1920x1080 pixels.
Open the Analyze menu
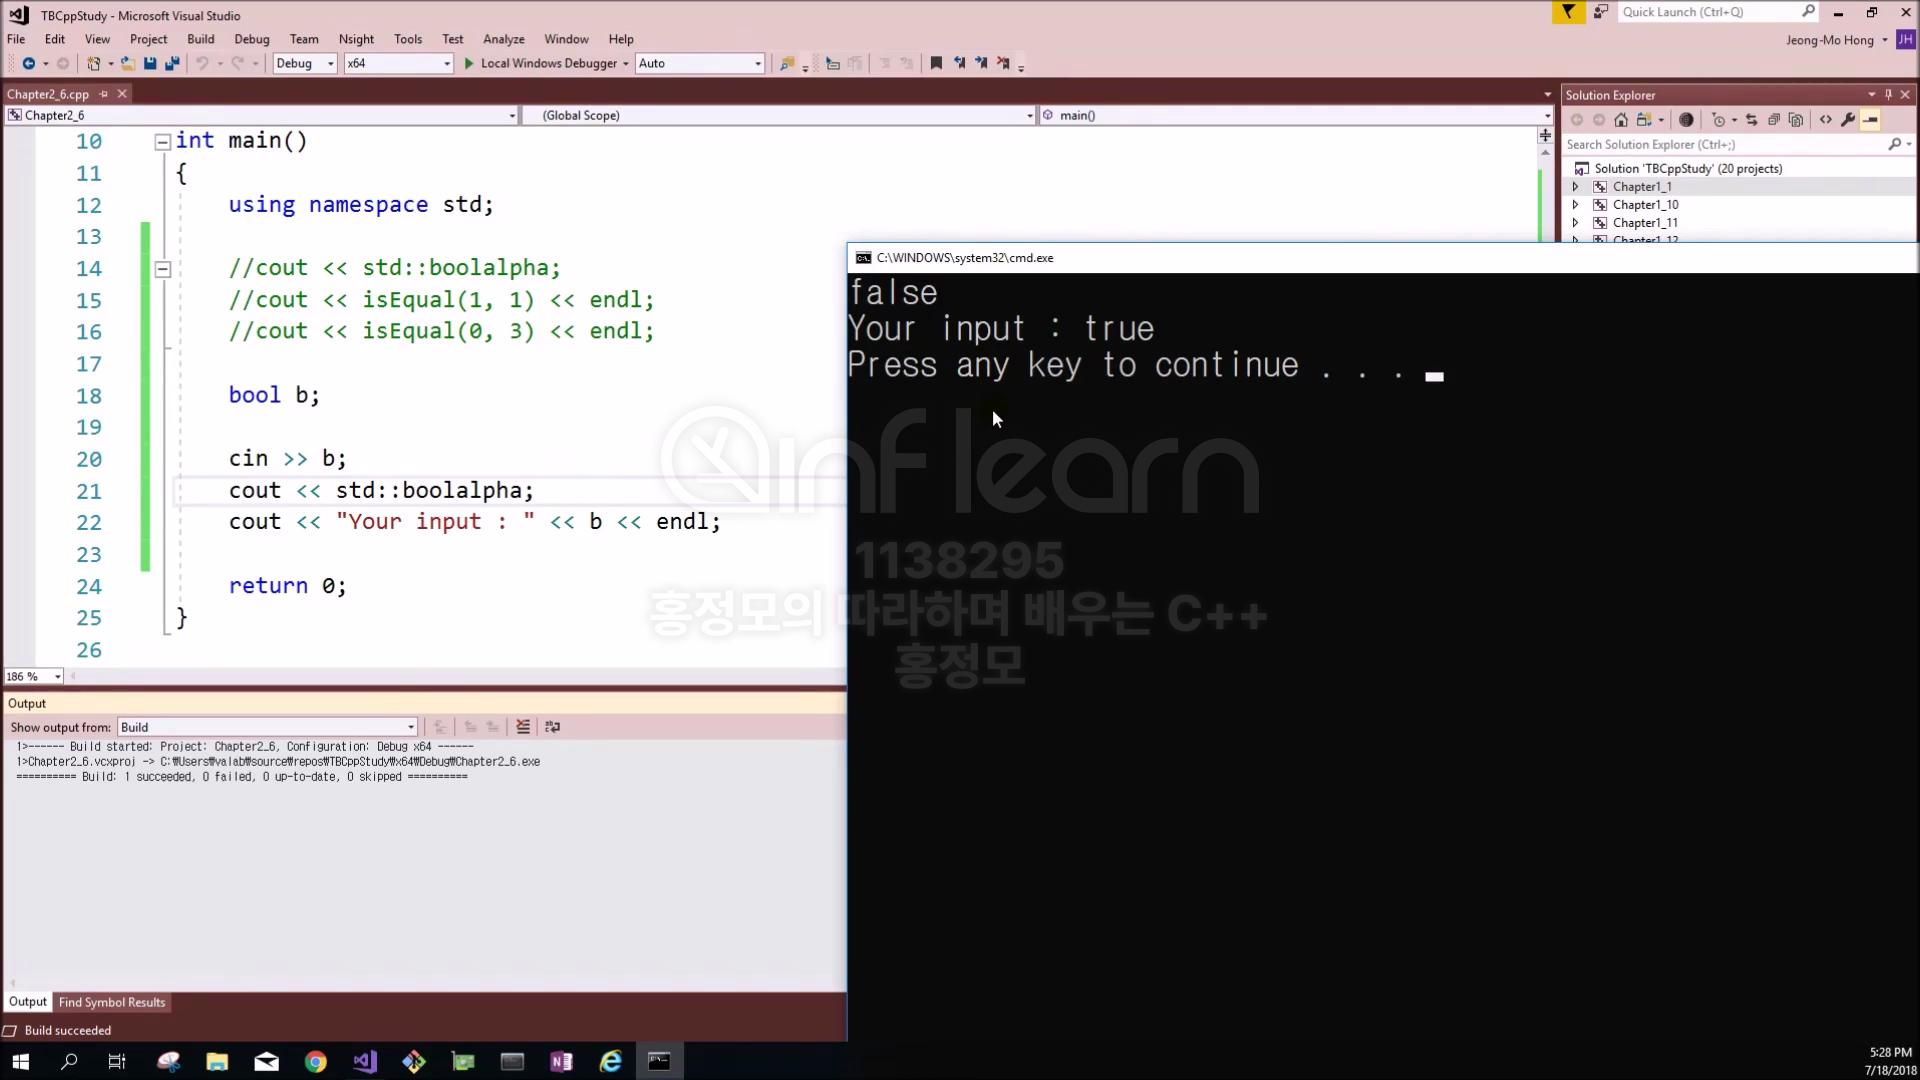(503, 39)
